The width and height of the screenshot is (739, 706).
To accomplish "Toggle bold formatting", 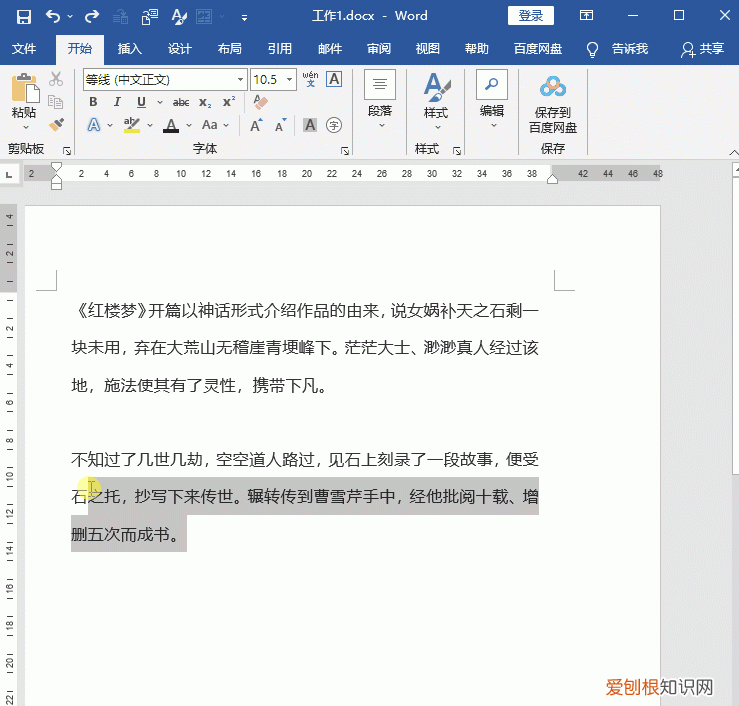I will (93, 102).
